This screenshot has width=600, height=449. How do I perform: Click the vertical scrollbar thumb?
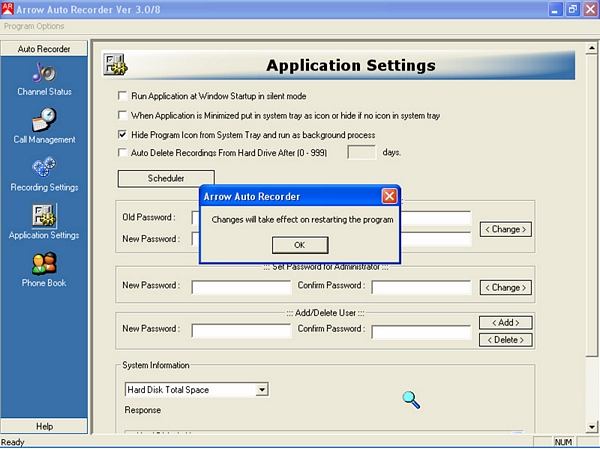(592, 206)
